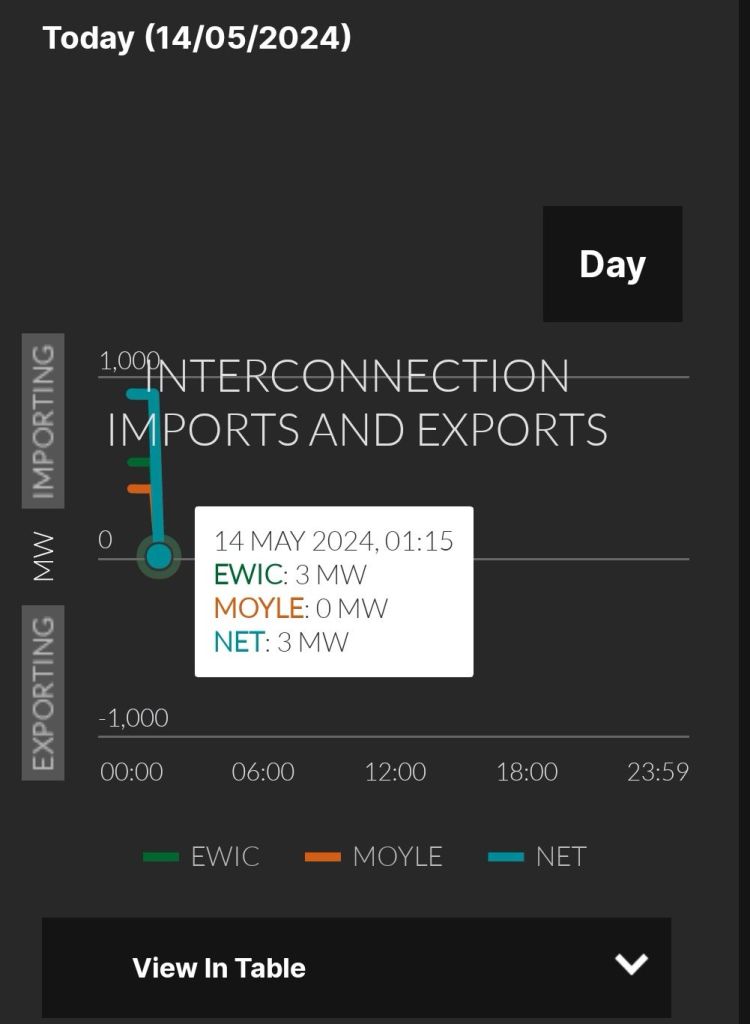750x1024 pixels.
Task: Click the vertical EXPORTING axis label
Action: 43,692
